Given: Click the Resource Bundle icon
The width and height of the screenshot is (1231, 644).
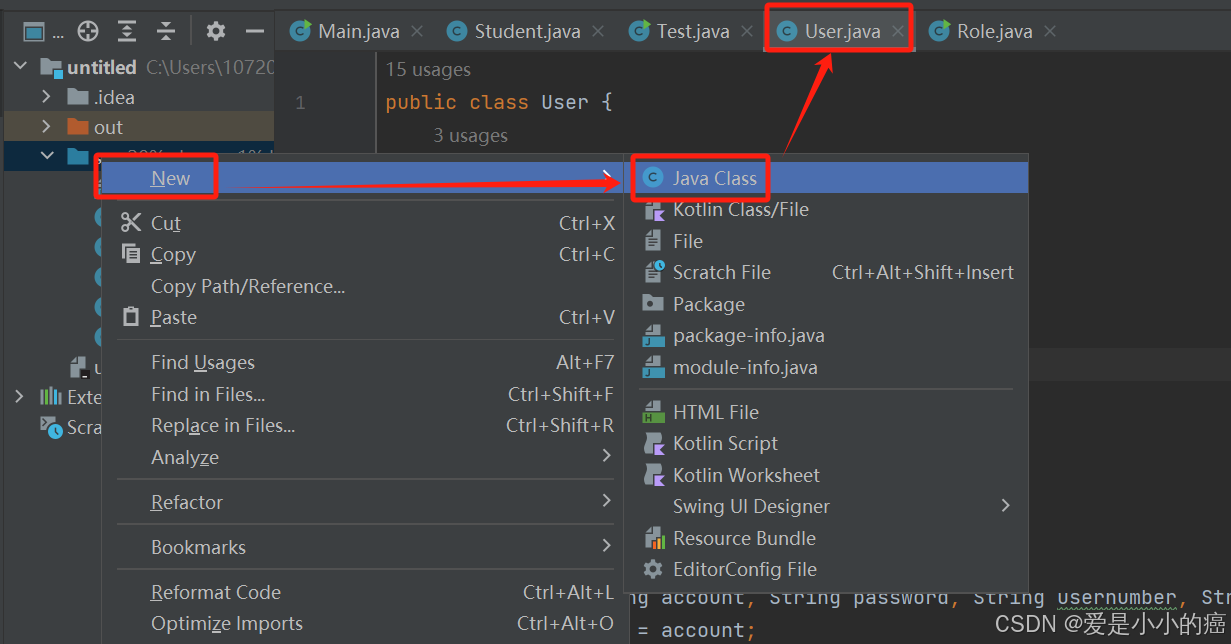Looking at the screenshot, I should pos(653,538).
